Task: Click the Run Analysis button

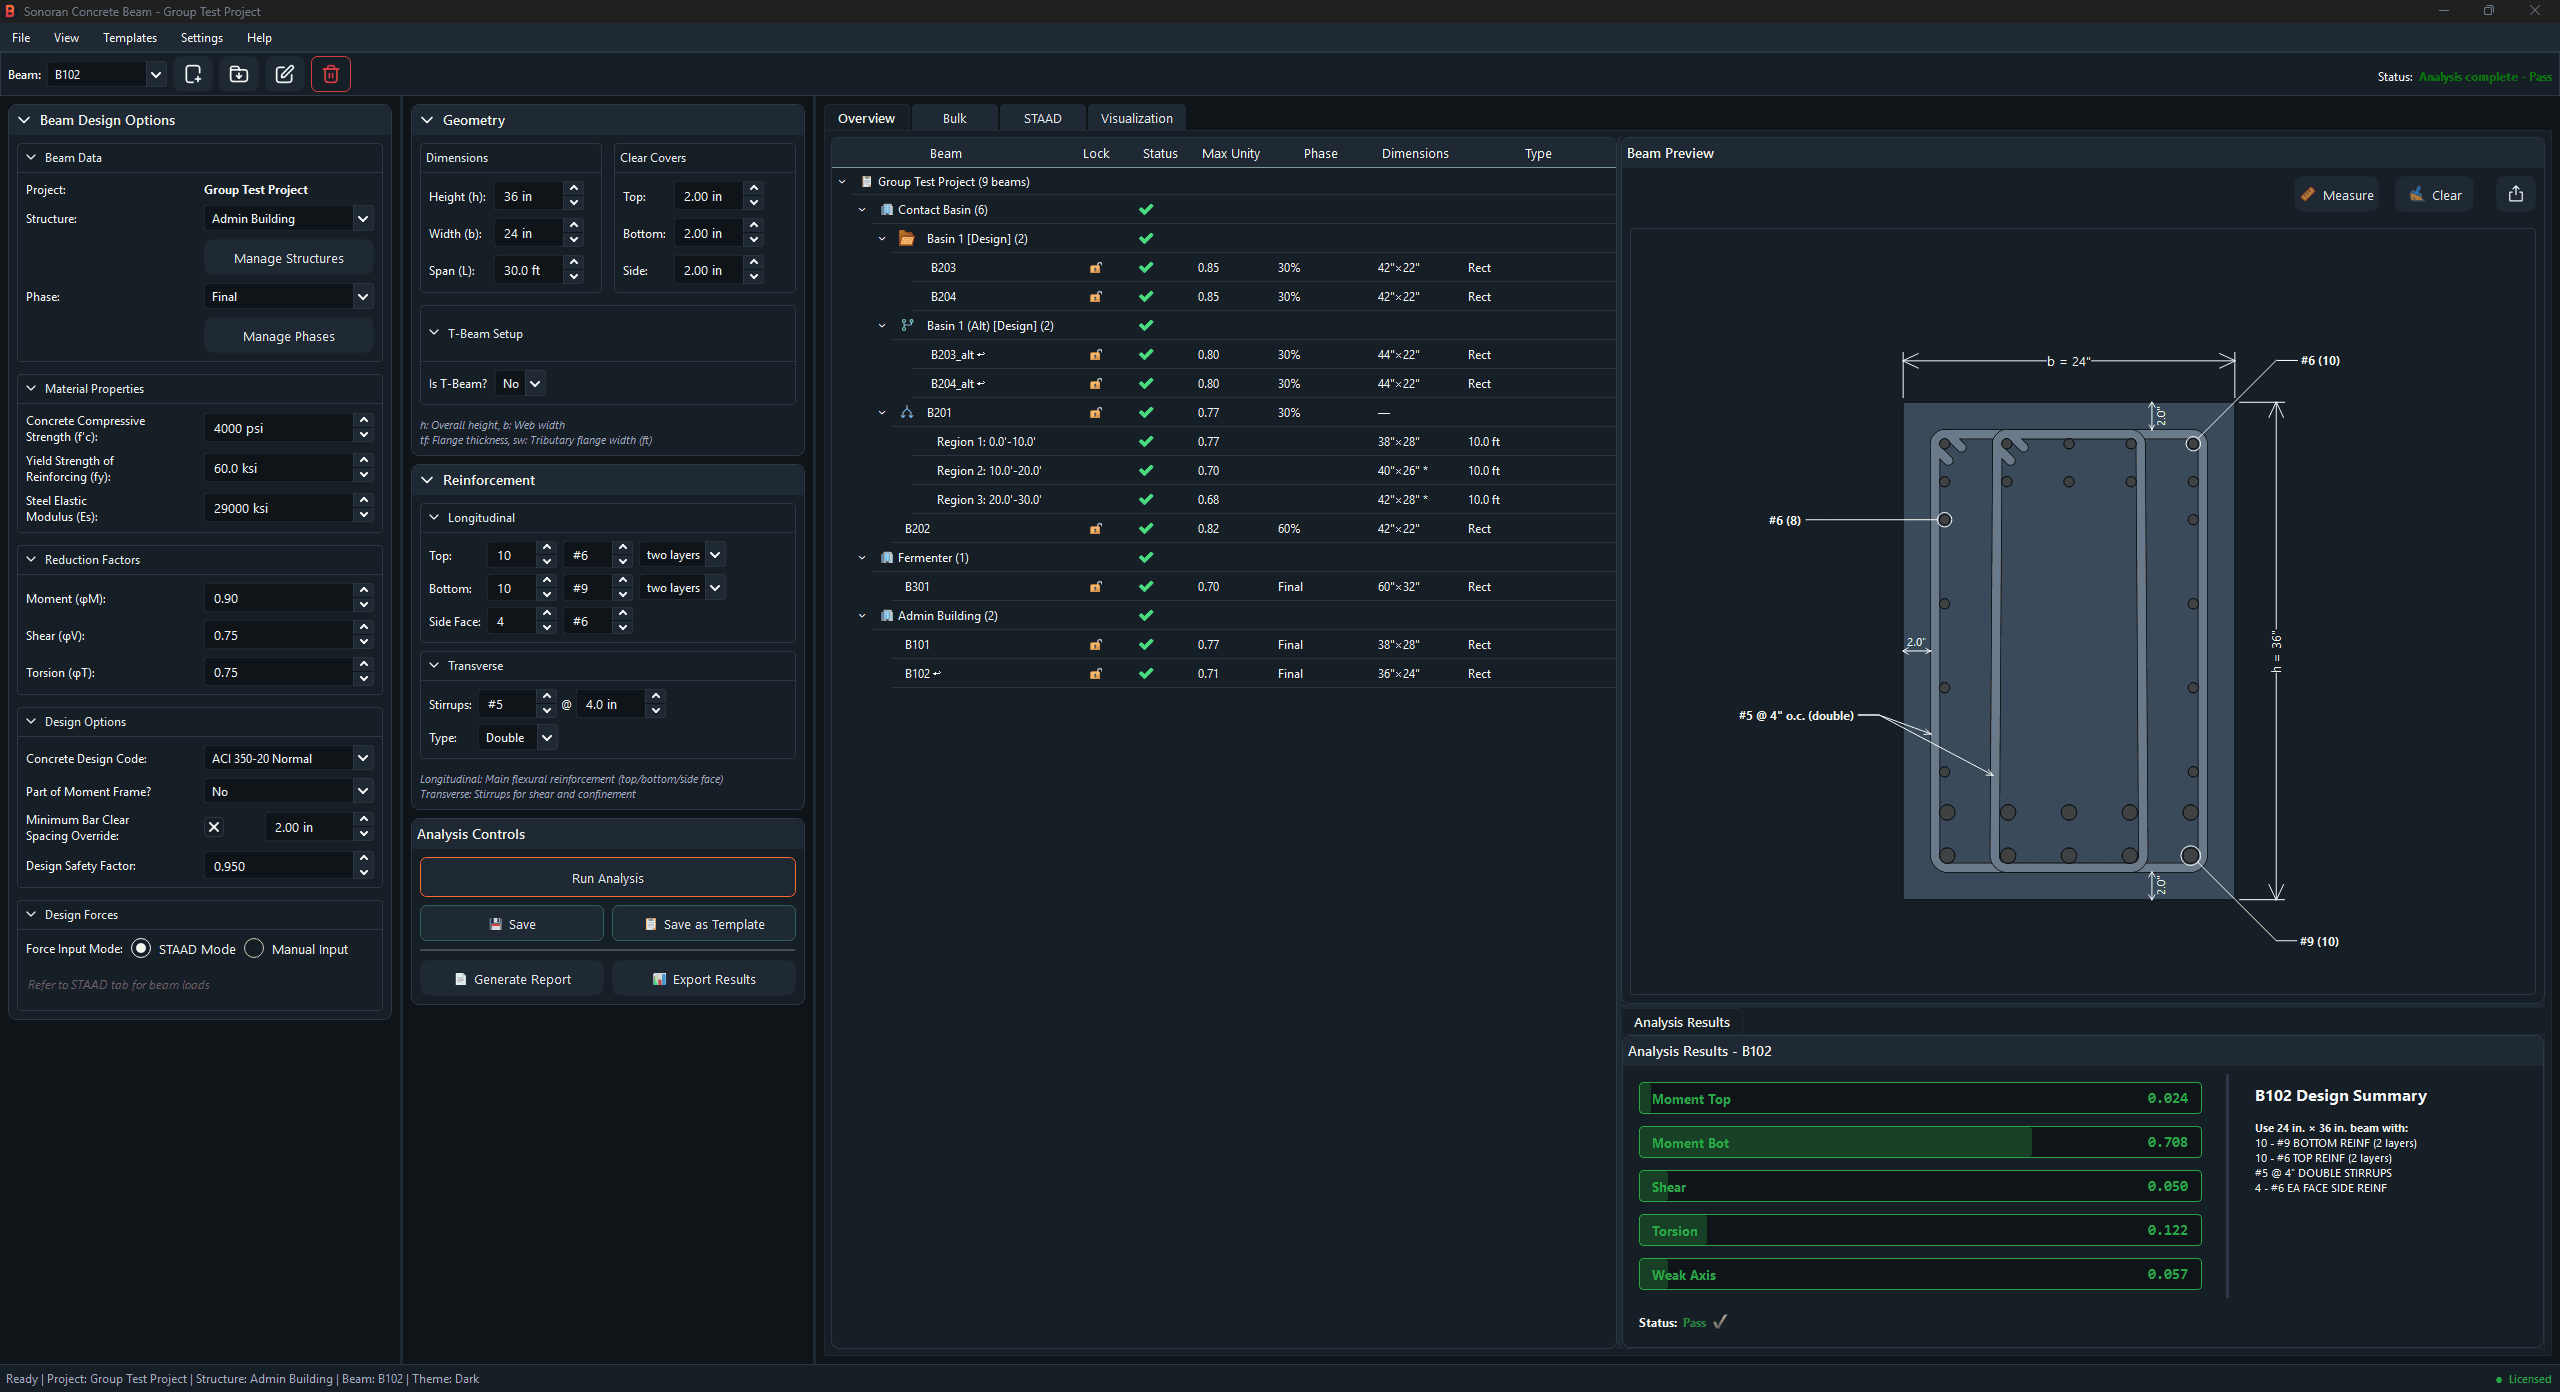Action: [607, 878]
